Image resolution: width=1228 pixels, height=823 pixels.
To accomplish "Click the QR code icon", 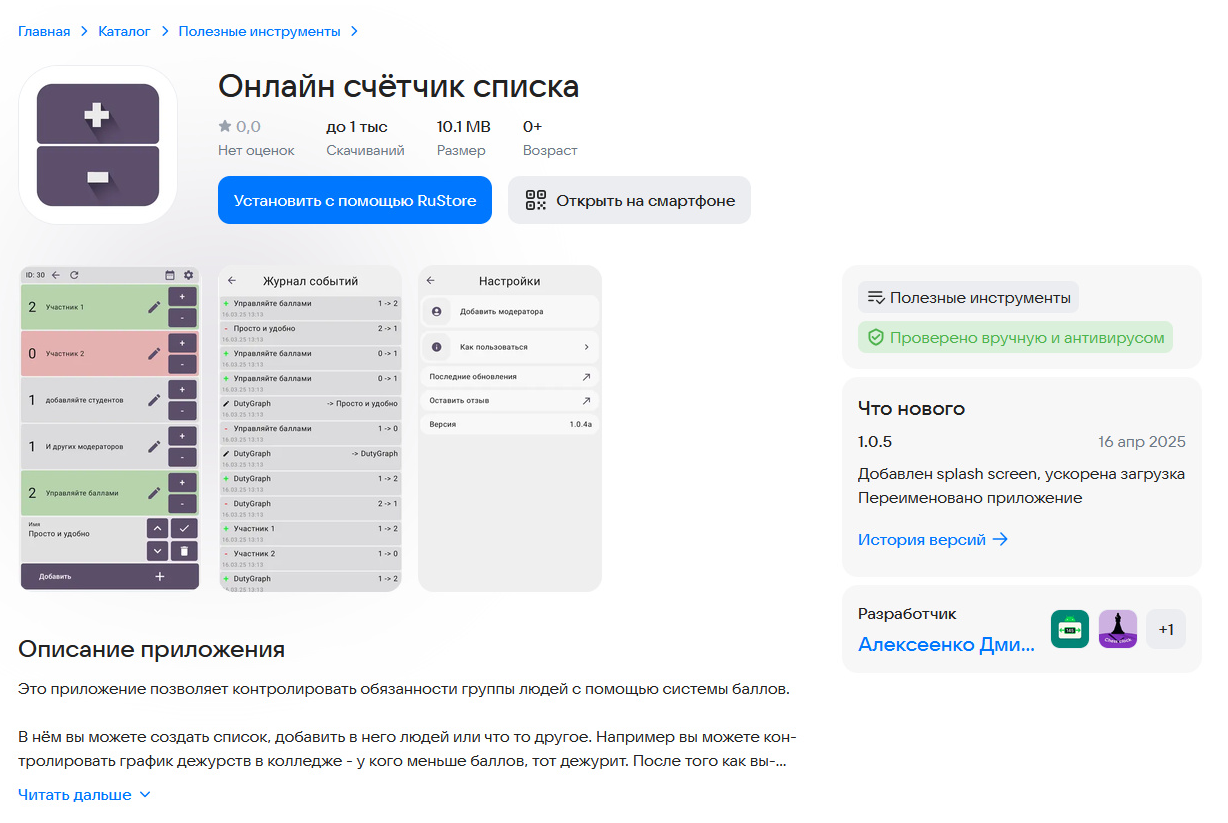I will (x=536, y=200).
